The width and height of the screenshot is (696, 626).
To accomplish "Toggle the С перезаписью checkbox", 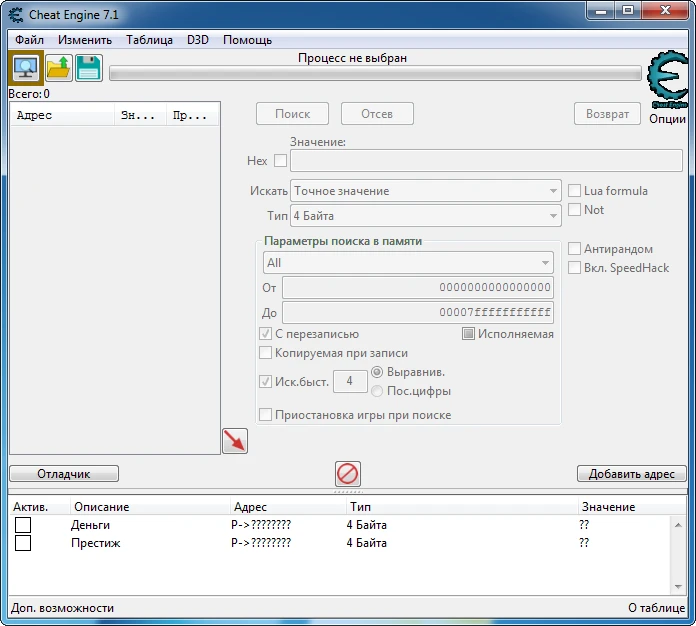I will [x=265, y=333].
